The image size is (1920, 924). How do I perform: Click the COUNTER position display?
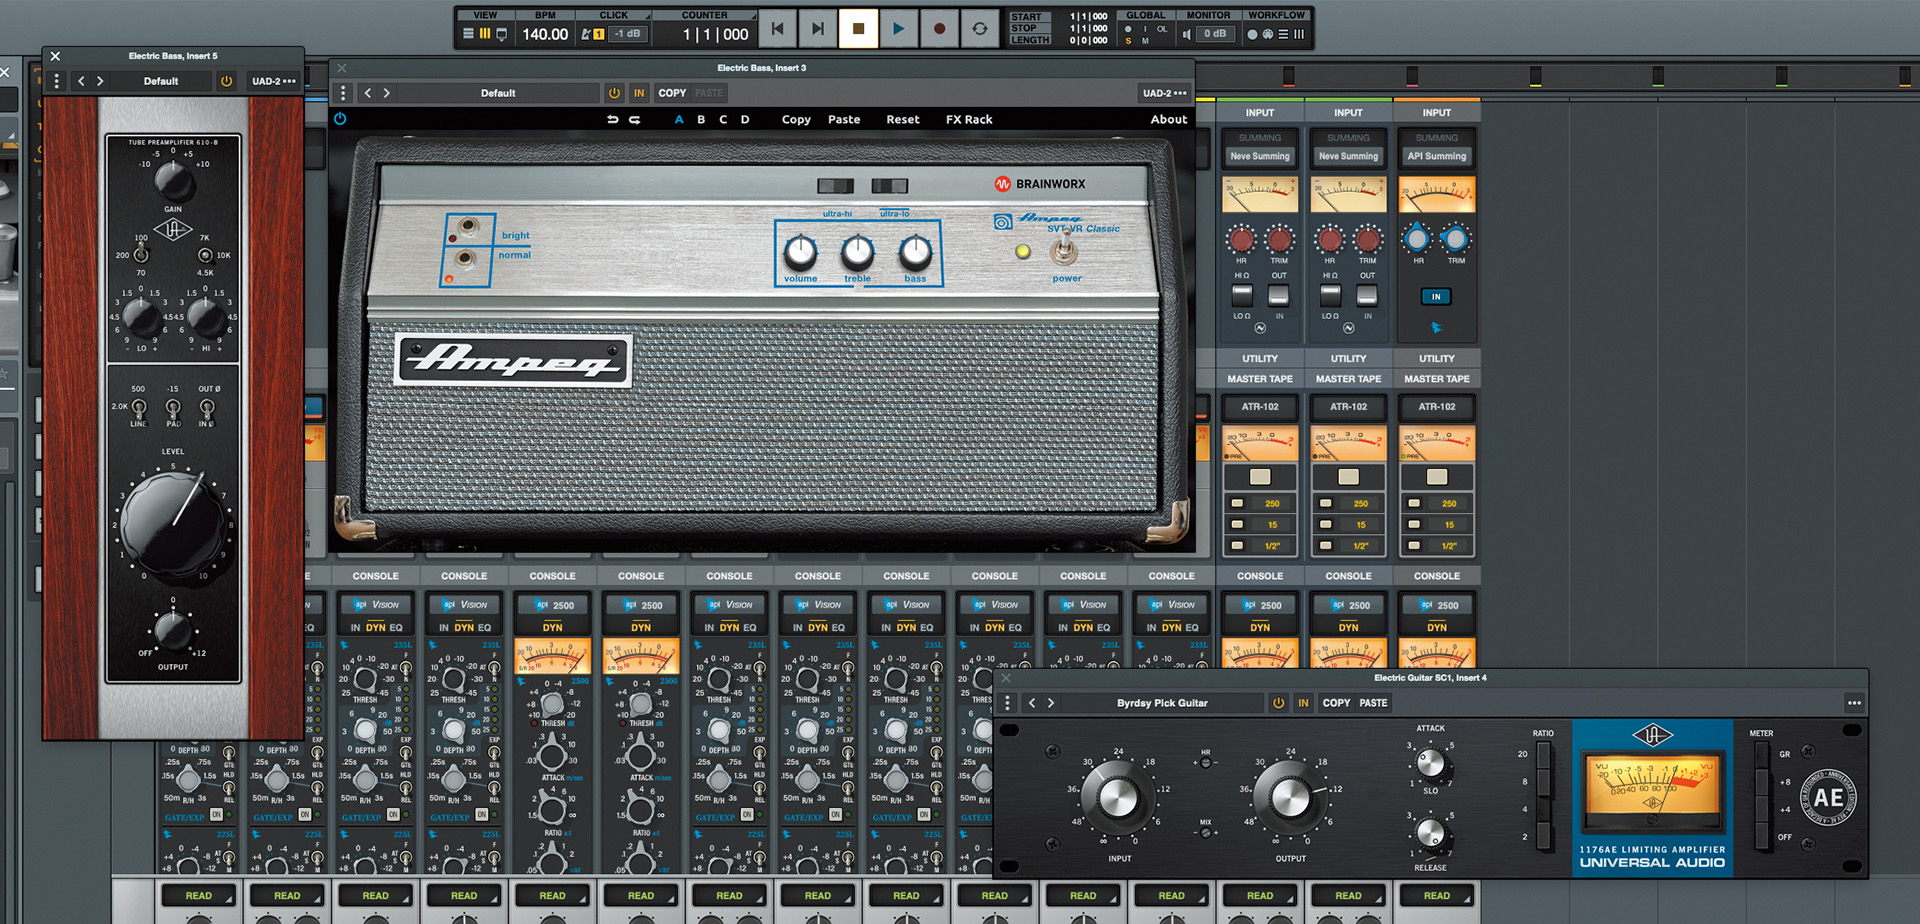[715, 34]
